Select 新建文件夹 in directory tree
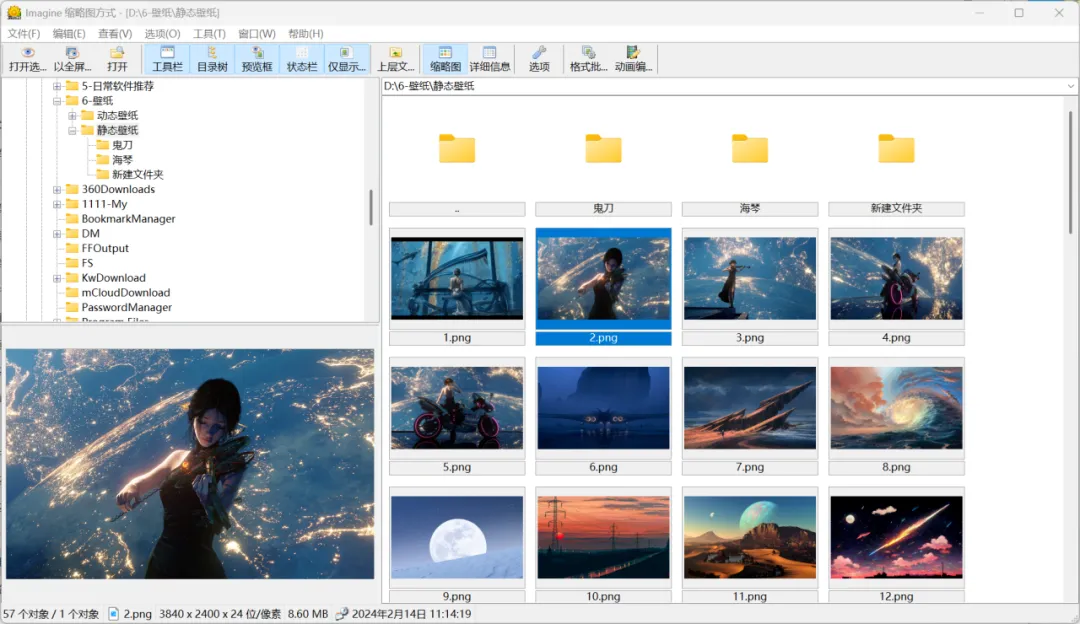 click(137, 174)
